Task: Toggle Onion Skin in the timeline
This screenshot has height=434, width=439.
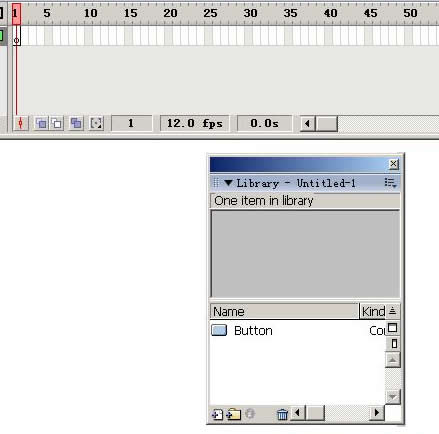Action: click(x=41, y=123)
